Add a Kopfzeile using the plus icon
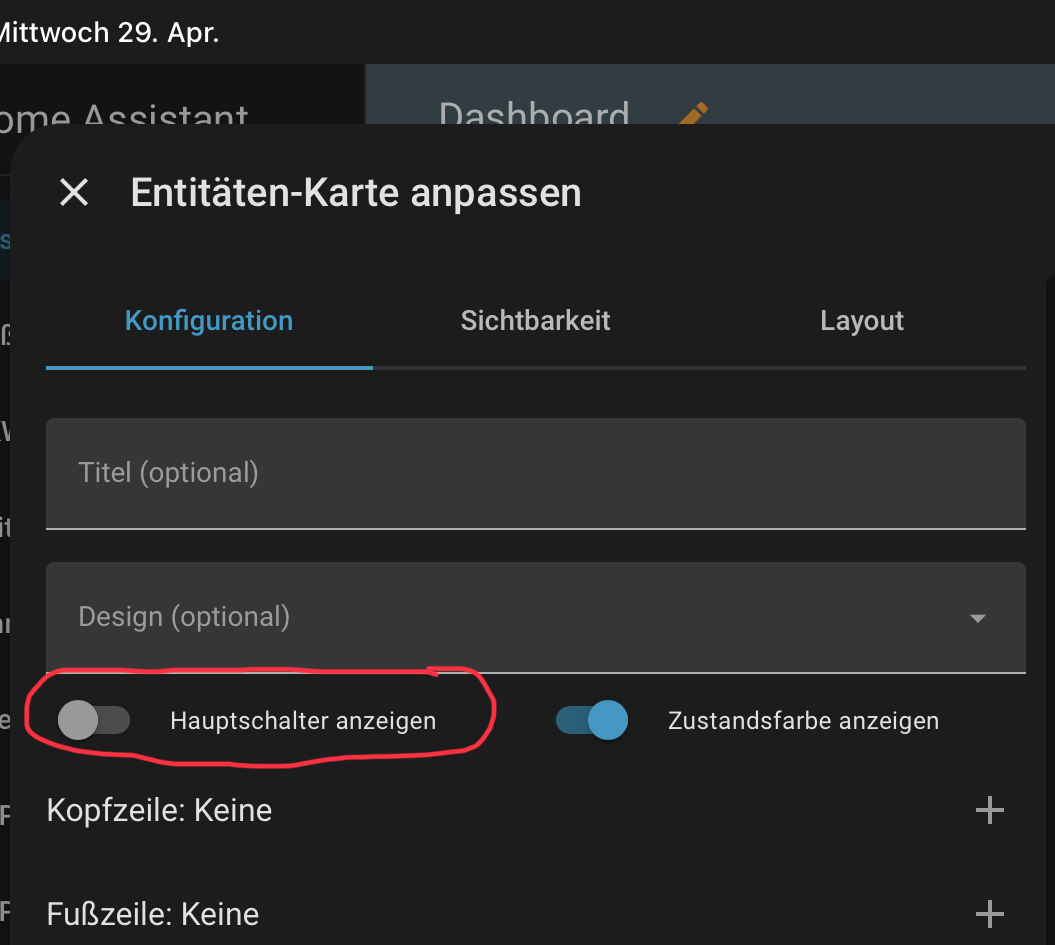 (989, 810)
